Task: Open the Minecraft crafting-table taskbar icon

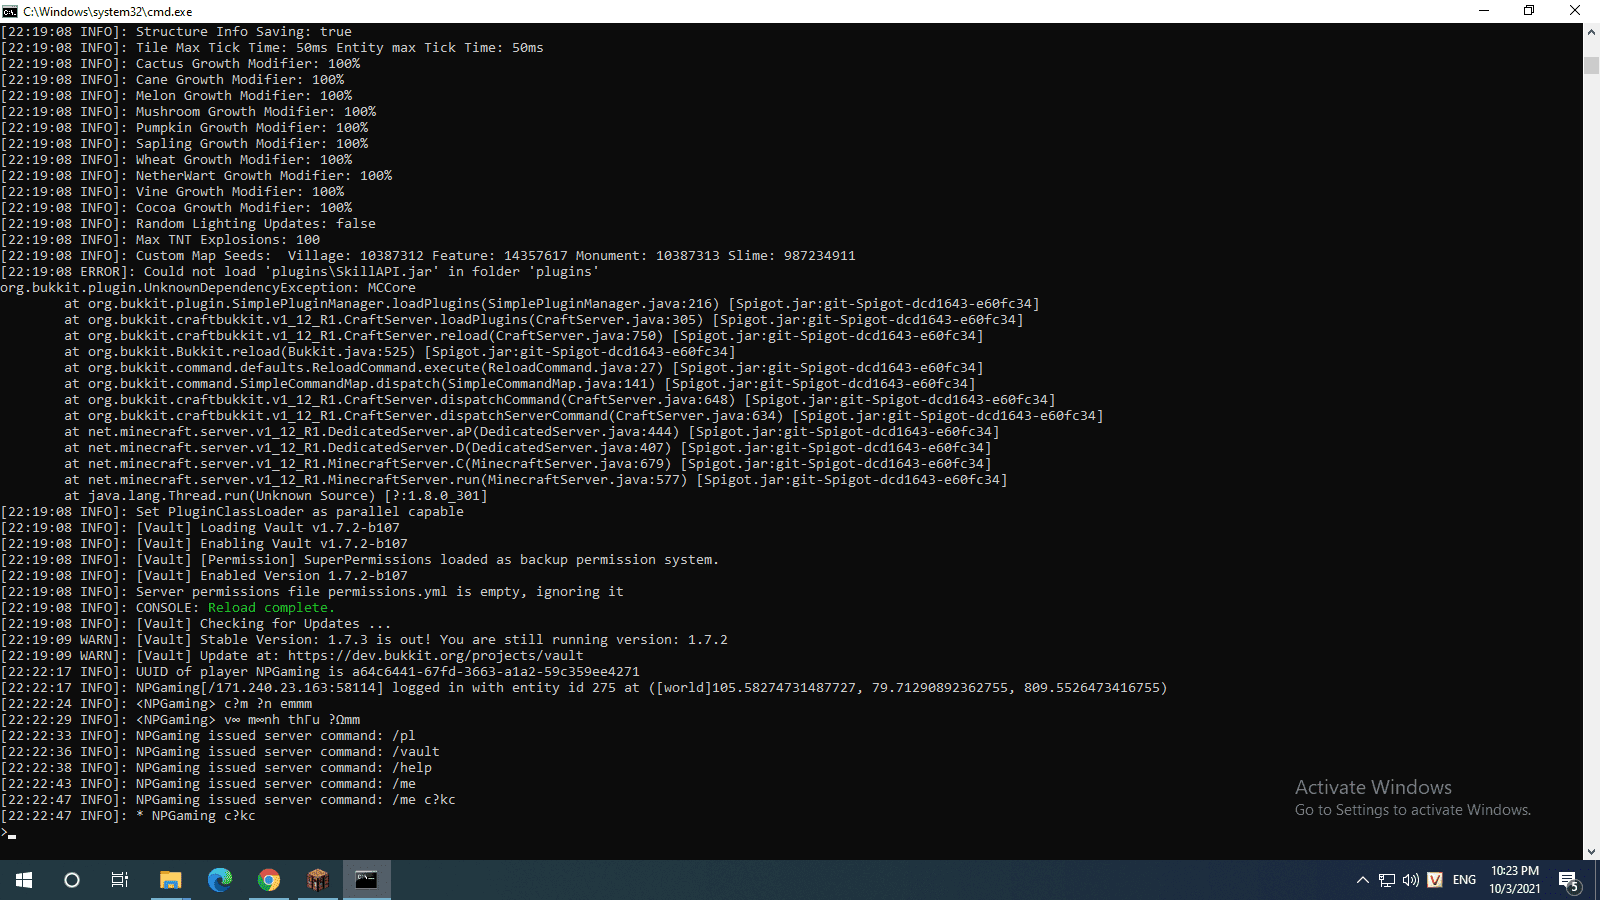Action: [318, 880]
